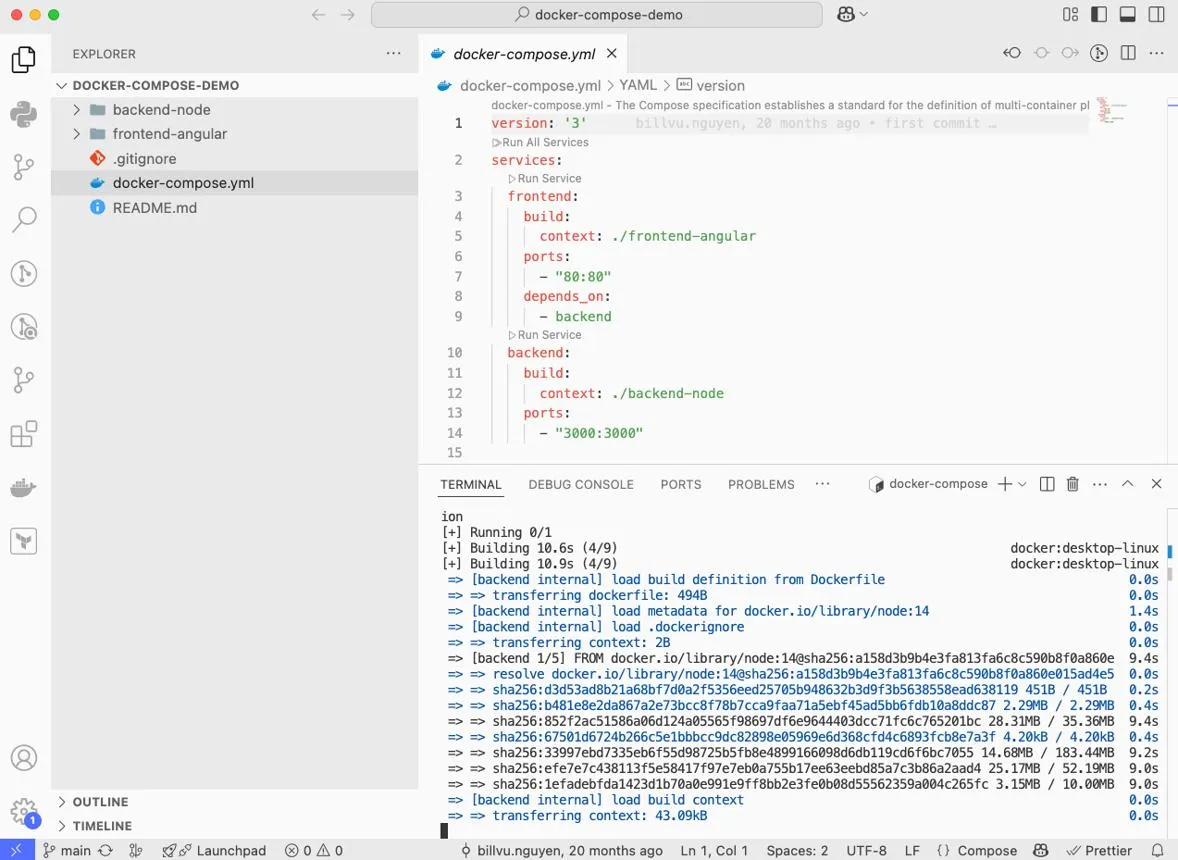Click Run Service above the frontend service
This screenshot has height=860, width=1178.
(x=545, y=179)
